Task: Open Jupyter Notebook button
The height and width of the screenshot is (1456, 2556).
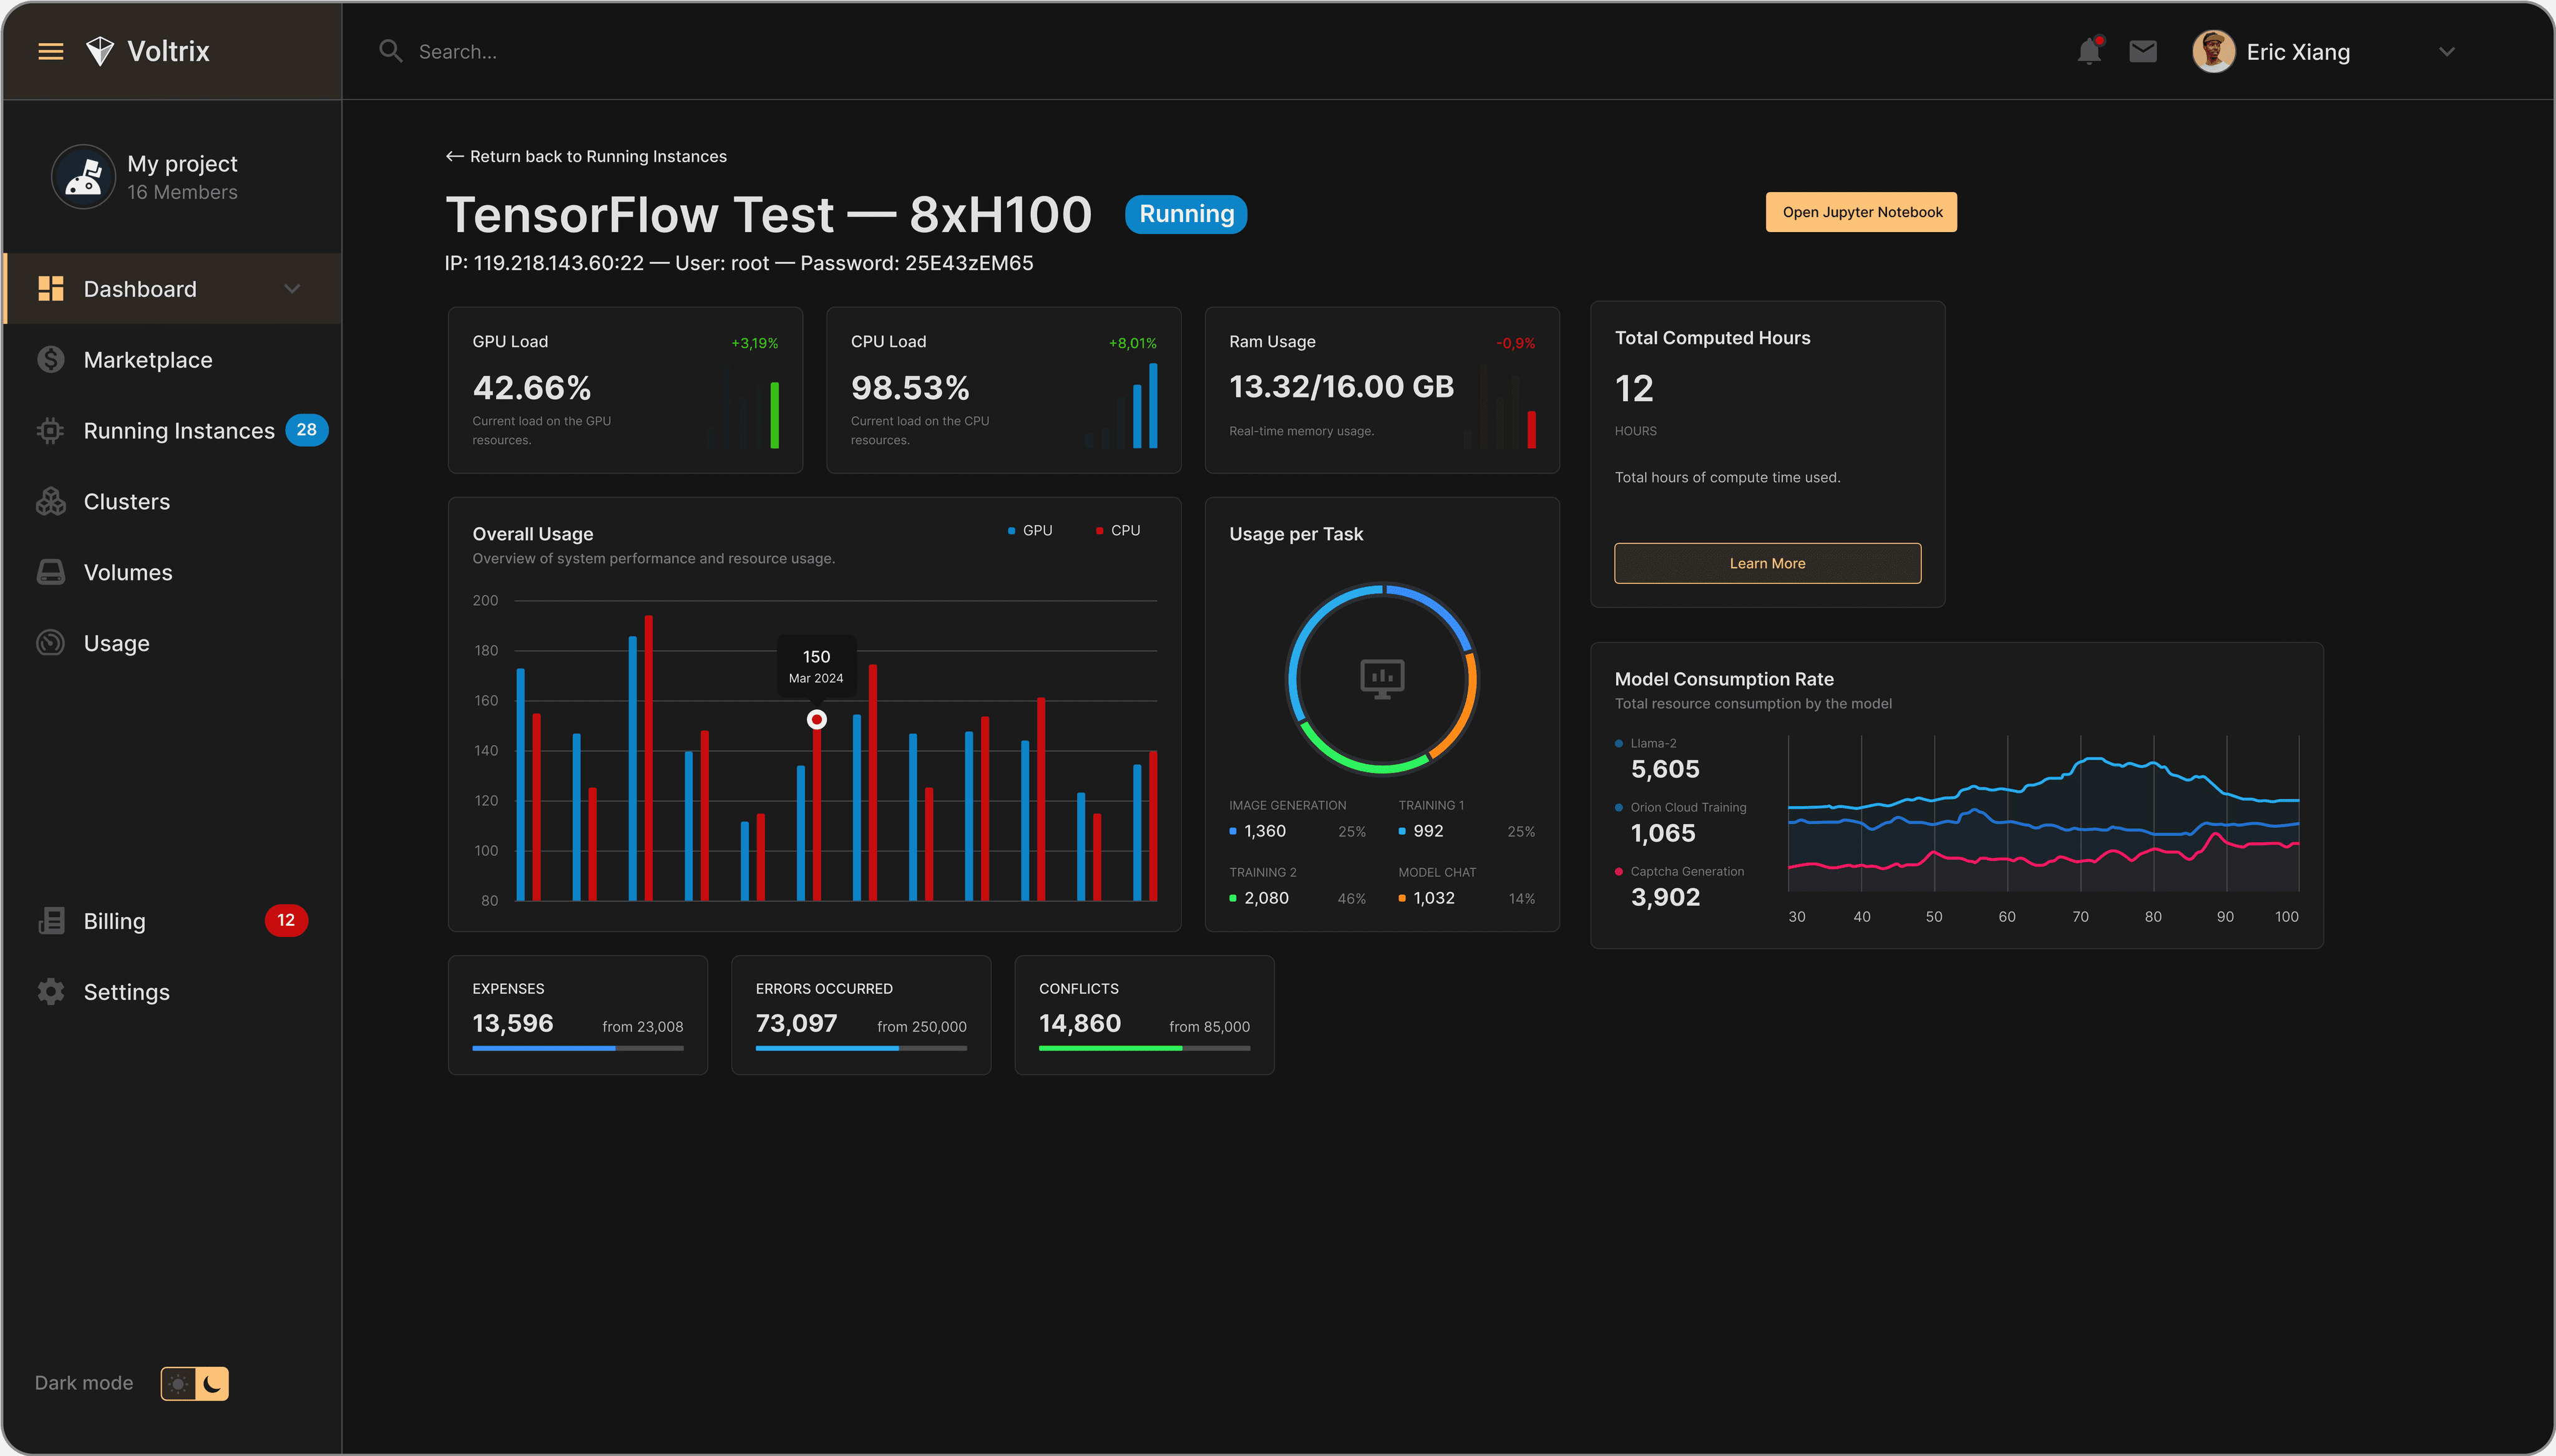Action: pyautogui.click(x=1861, y=212)
